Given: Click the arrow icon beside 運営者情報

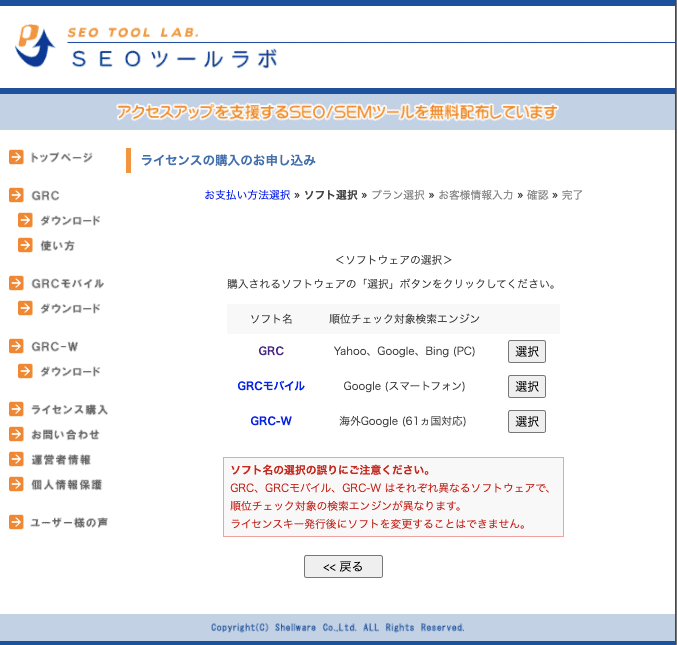Looking at the screenshot, I should (x=16, y=459).
